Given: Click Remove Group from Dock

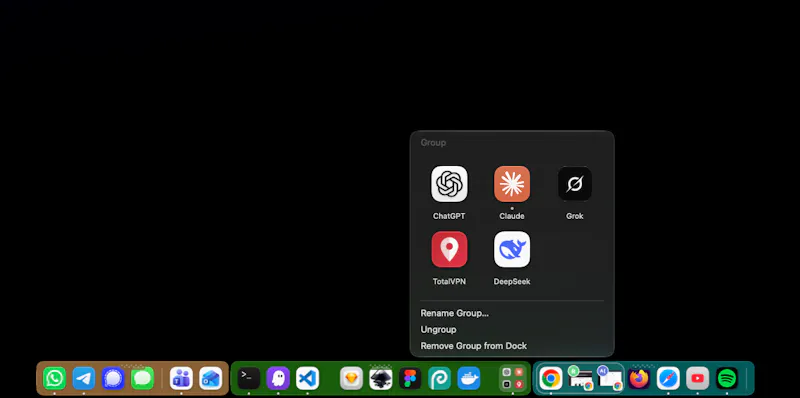Looking at the screenshot, I should (473, 346).
